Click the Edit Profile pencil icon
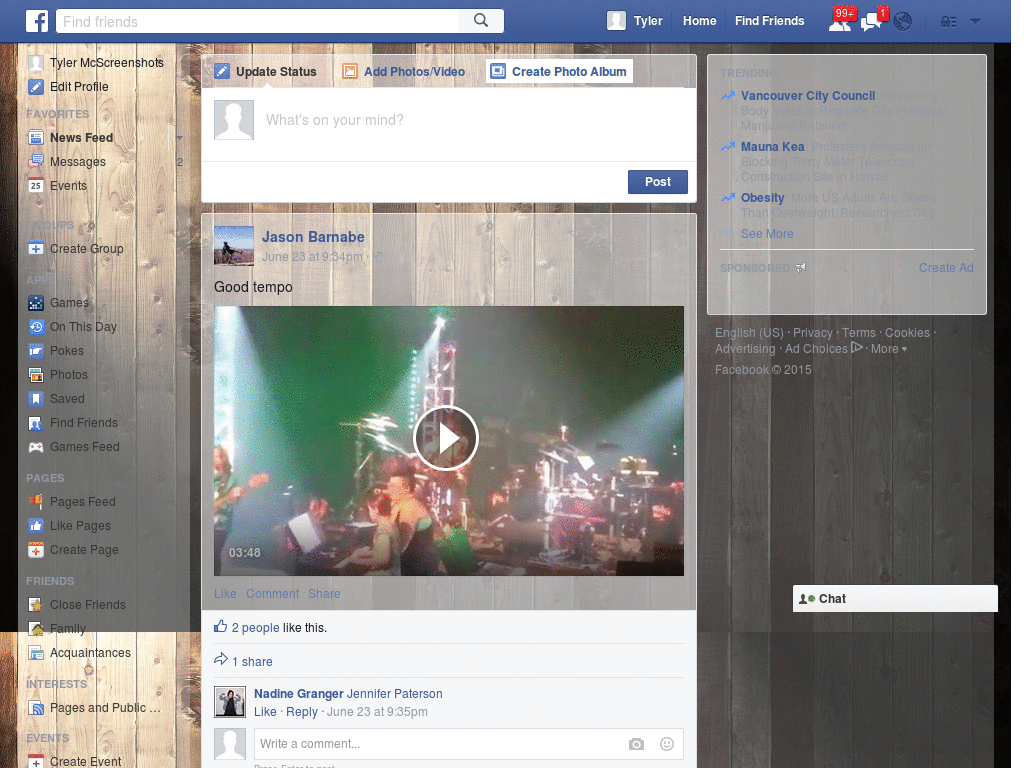 click(x=36, y=87)
